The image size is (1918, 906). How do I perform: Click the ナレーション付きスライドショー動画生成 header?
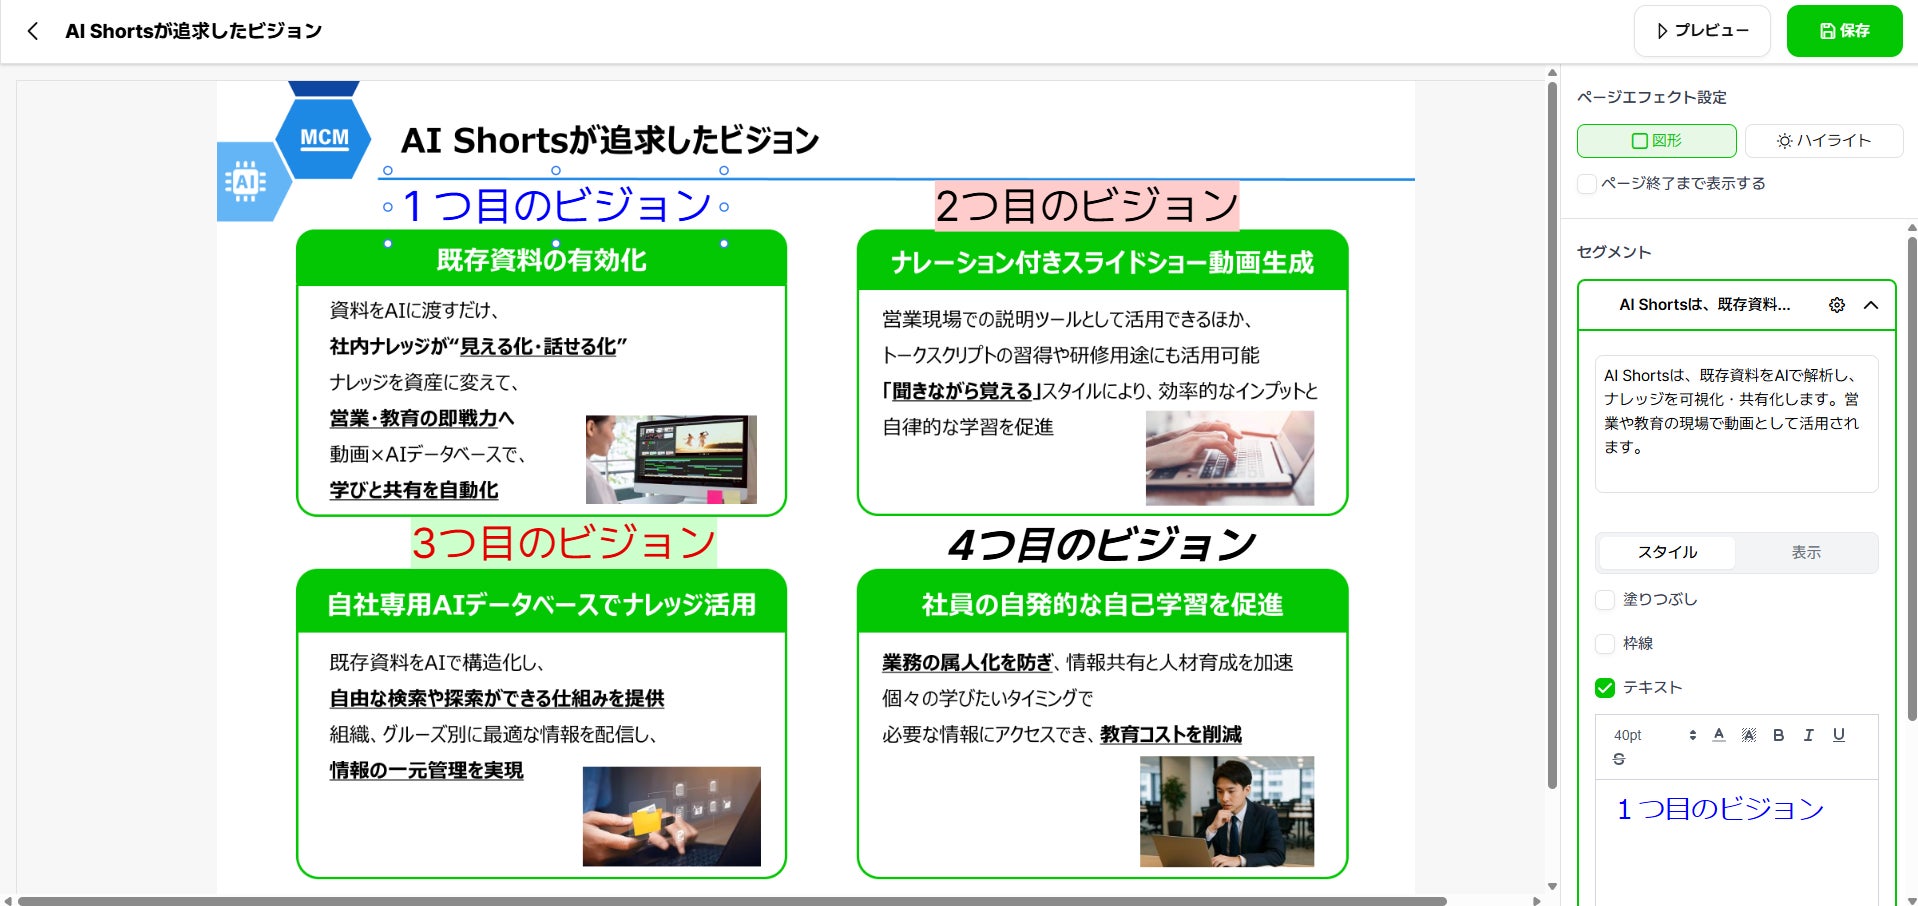[x=1102, y=262]
